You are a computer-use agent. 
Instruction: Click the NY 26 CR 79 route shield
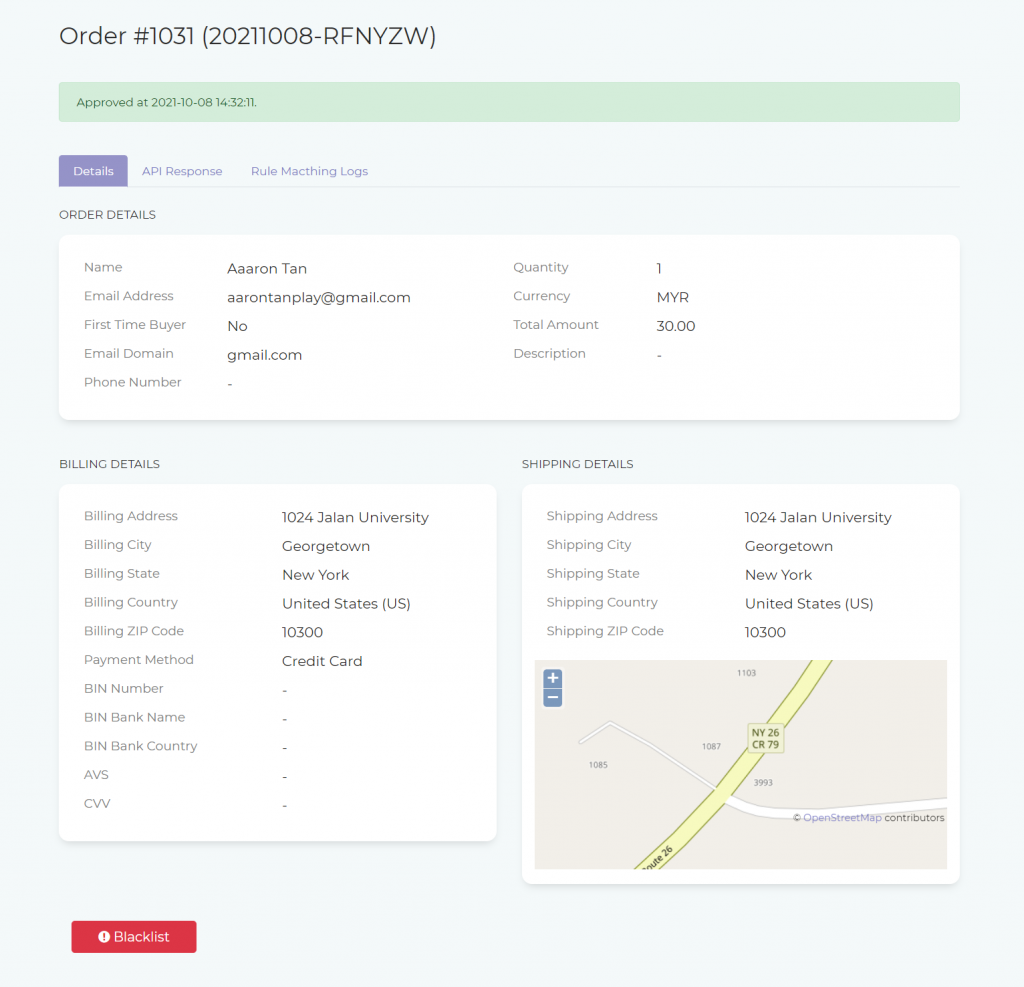[765, 739]
